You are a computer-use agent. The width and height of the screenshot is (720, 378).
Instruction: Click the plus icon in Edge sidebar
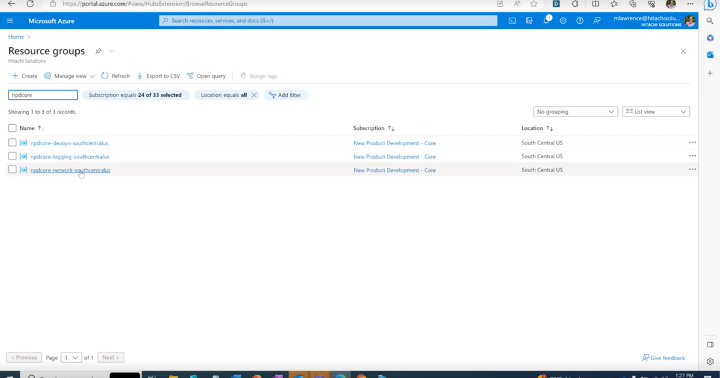point(710,73)
